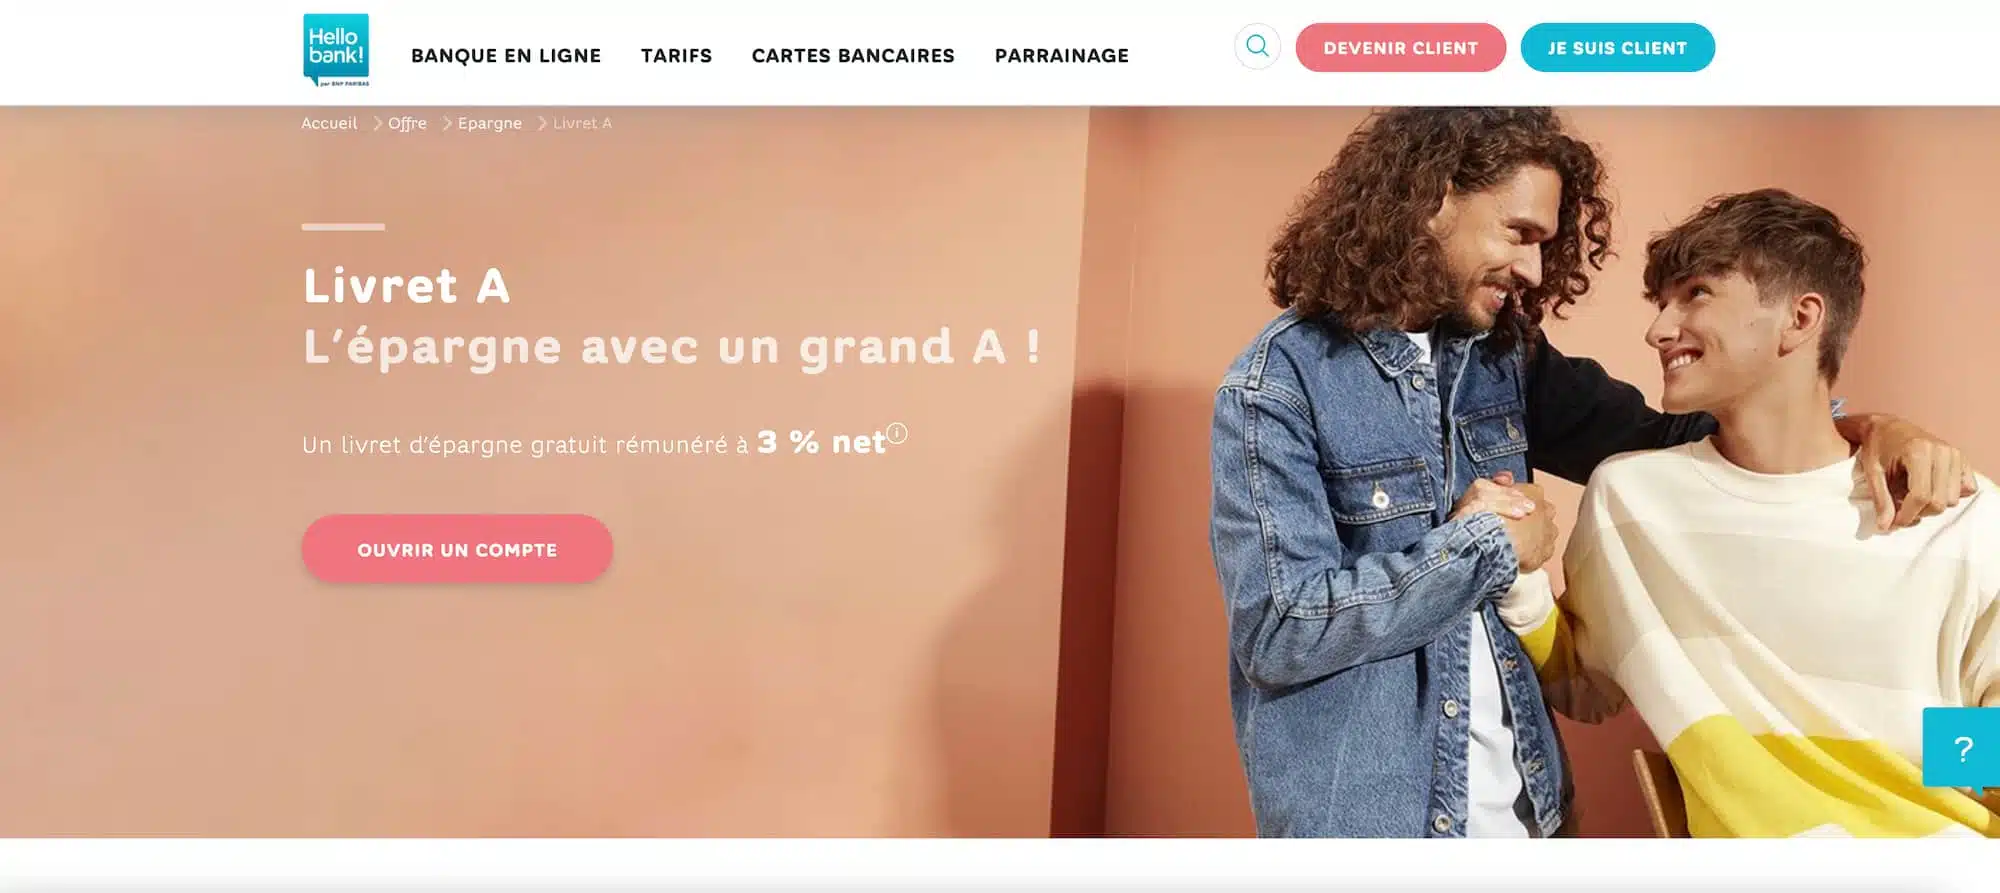Open the search magnifier icon
The width and height of the screenshot is (2000, 893).
tap(1257, 46)
